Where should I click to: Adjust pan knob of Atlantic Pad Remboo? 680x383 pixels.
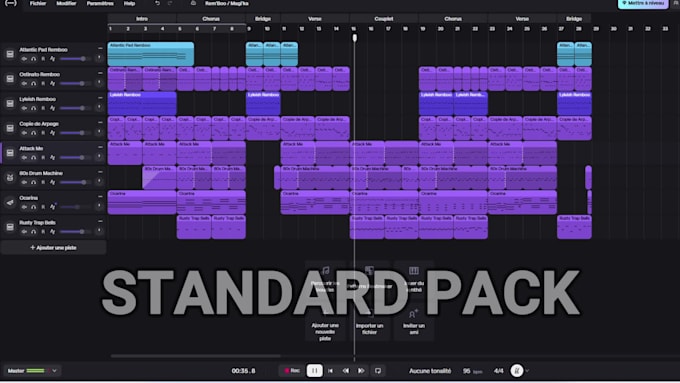(99, 58)
